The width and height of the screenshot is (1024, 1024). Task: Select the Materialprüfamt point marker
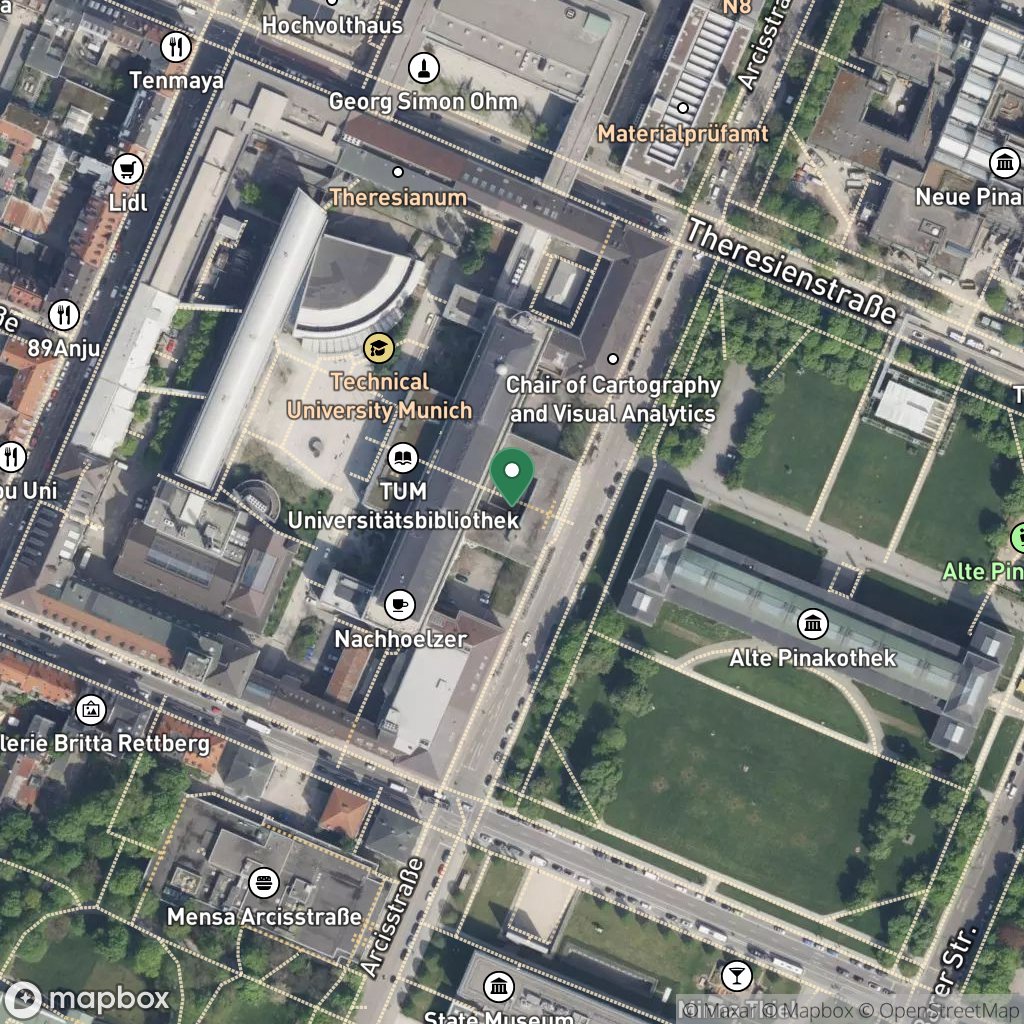coord(683,108)
